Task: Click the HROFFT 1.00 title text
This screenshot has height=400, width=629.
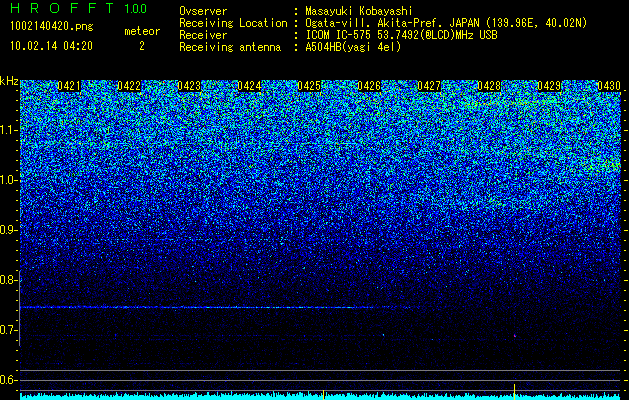Action: (79, 8)
